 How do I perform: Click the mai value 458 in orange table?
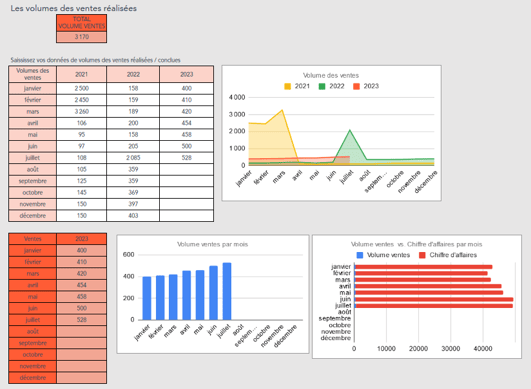click(82, 297)
